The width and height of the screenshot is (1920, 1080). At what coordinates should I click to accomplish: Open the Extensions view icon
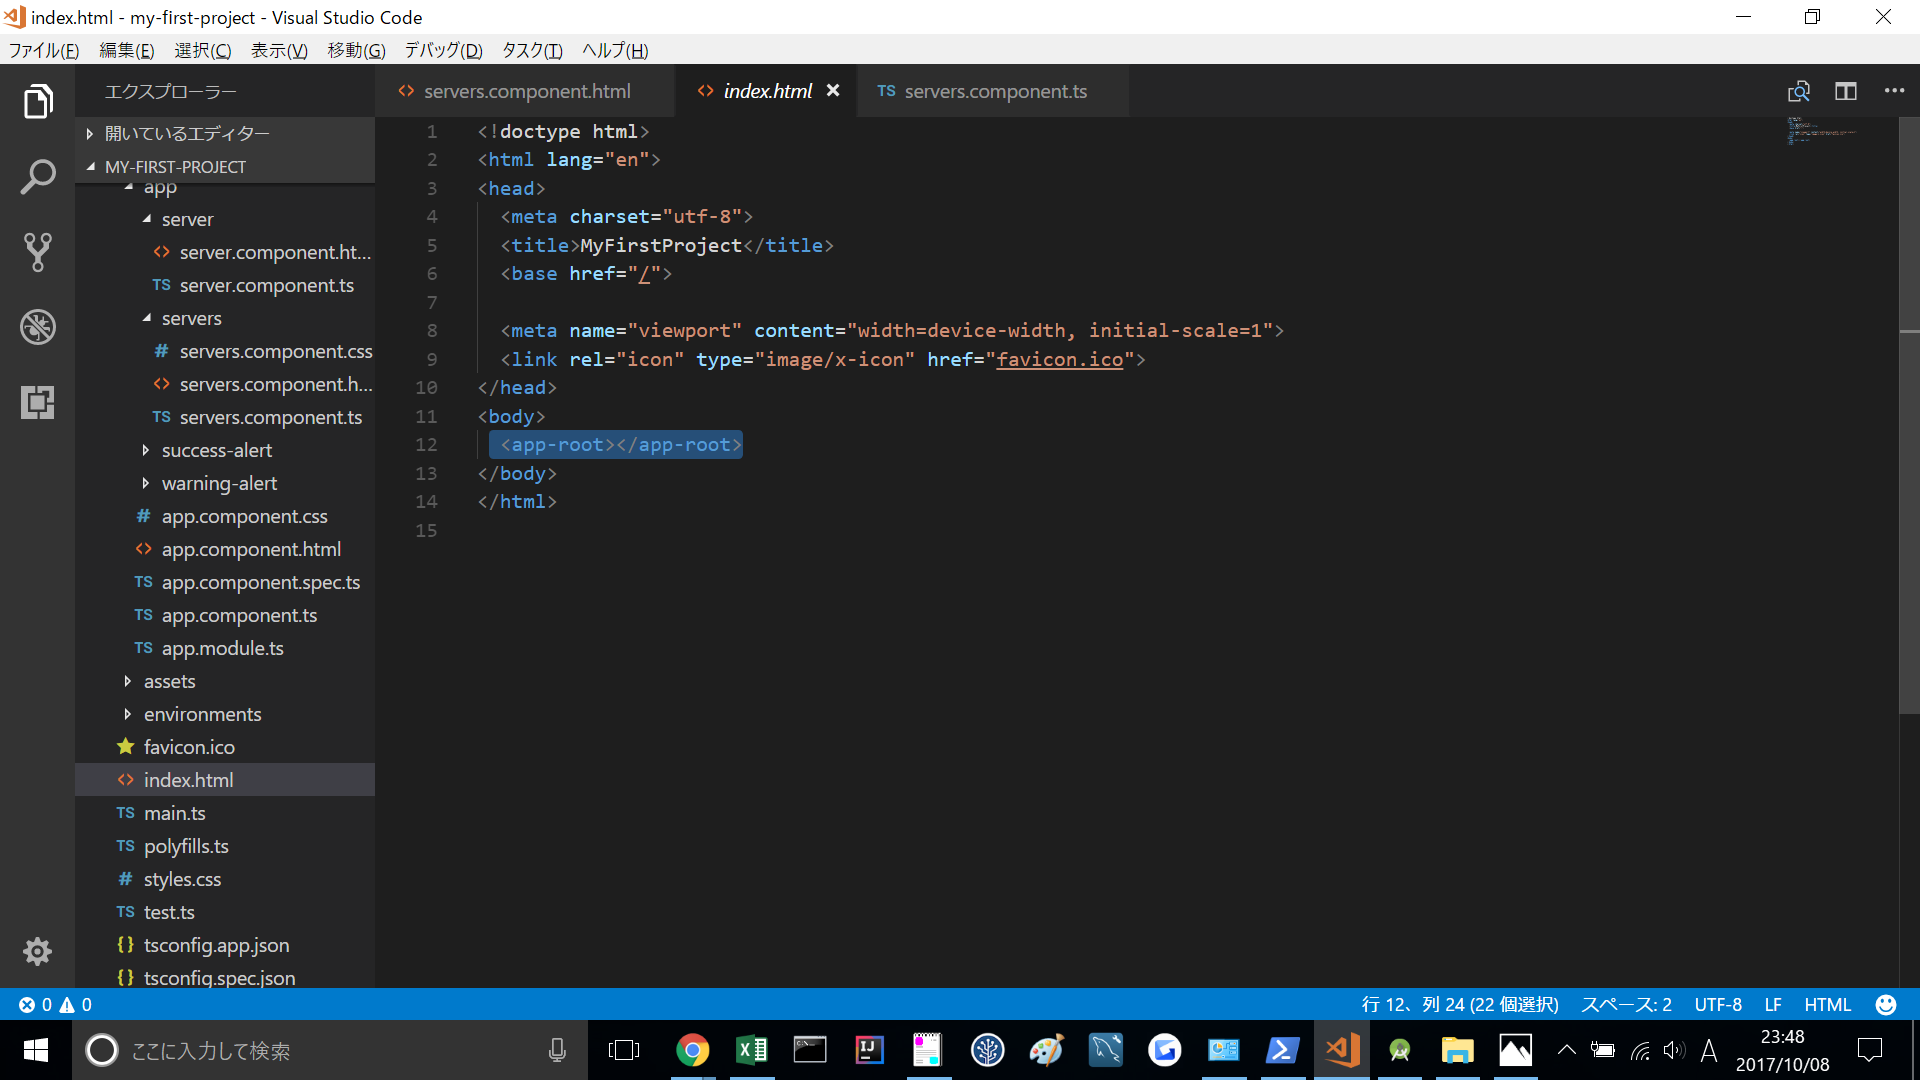point(37,402)
